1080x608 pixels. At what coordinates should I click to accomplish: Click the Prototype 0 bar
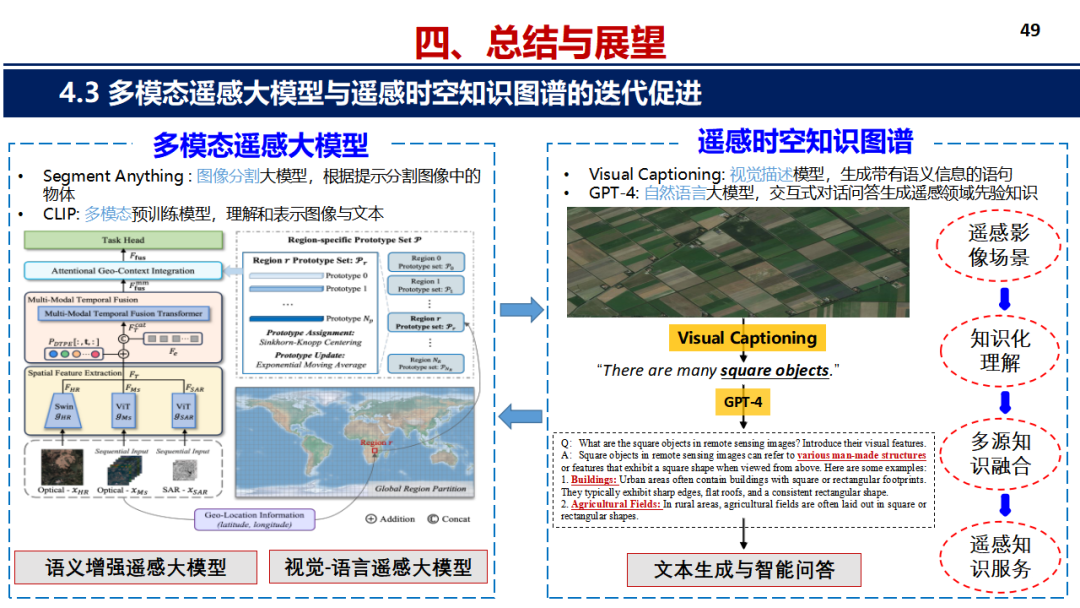286,275
